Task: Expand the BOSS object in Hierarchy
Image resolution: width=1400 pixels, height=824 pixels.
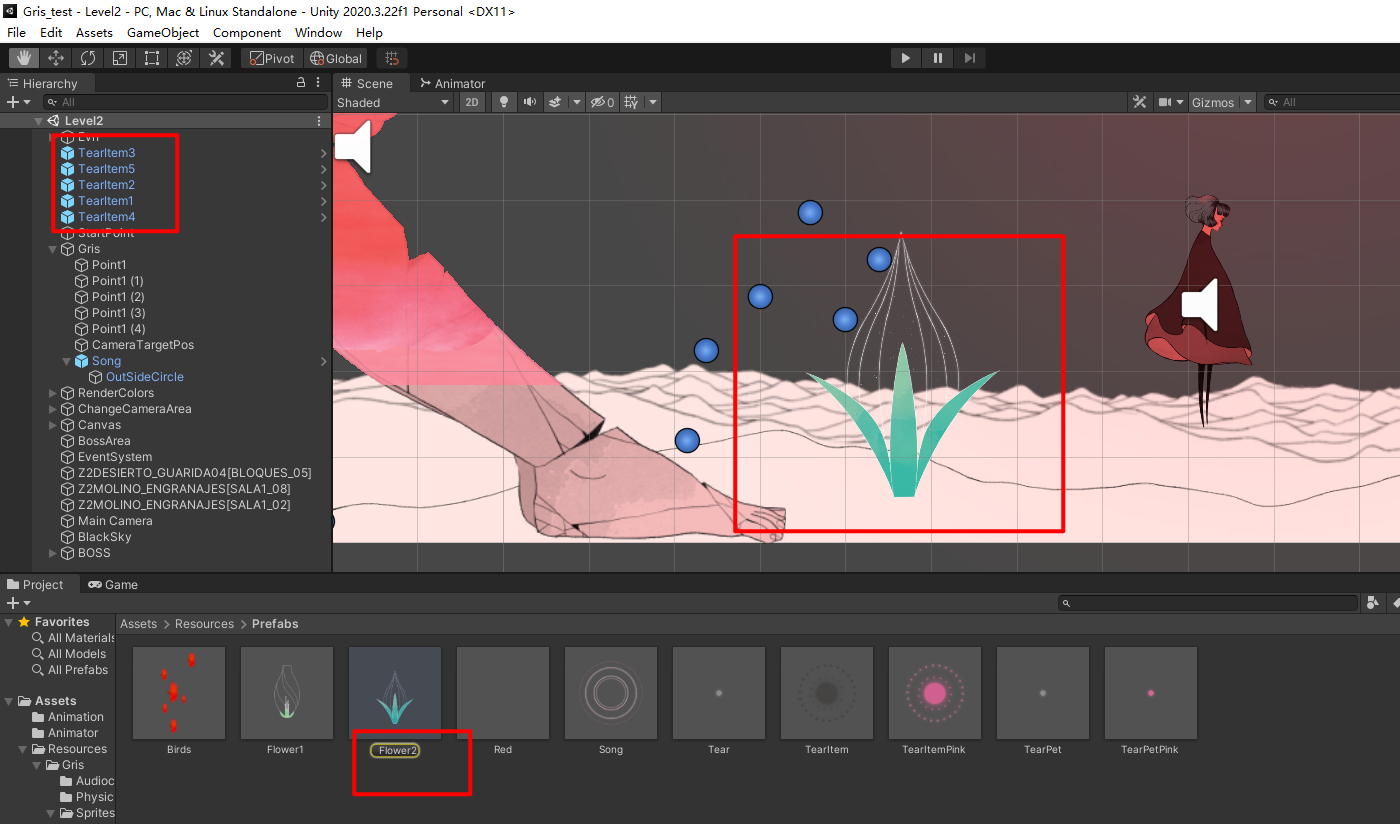Action: pyautogui.click(x=53, y=553)
